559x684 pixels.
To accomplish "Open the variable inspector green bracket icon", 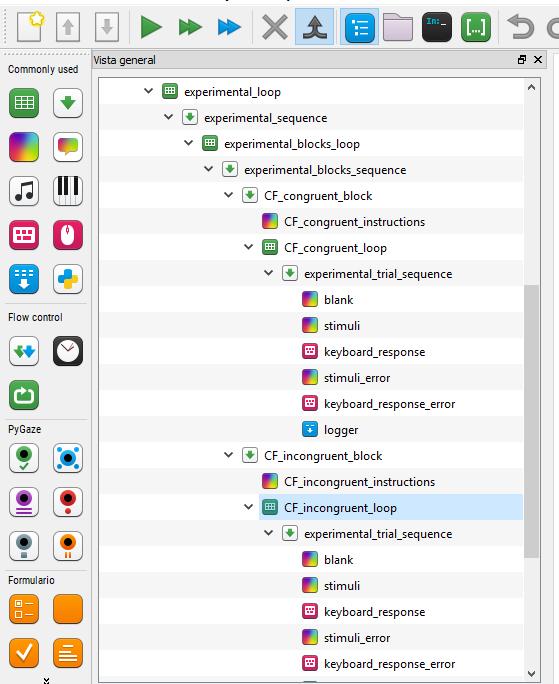I will coord(476,27).
